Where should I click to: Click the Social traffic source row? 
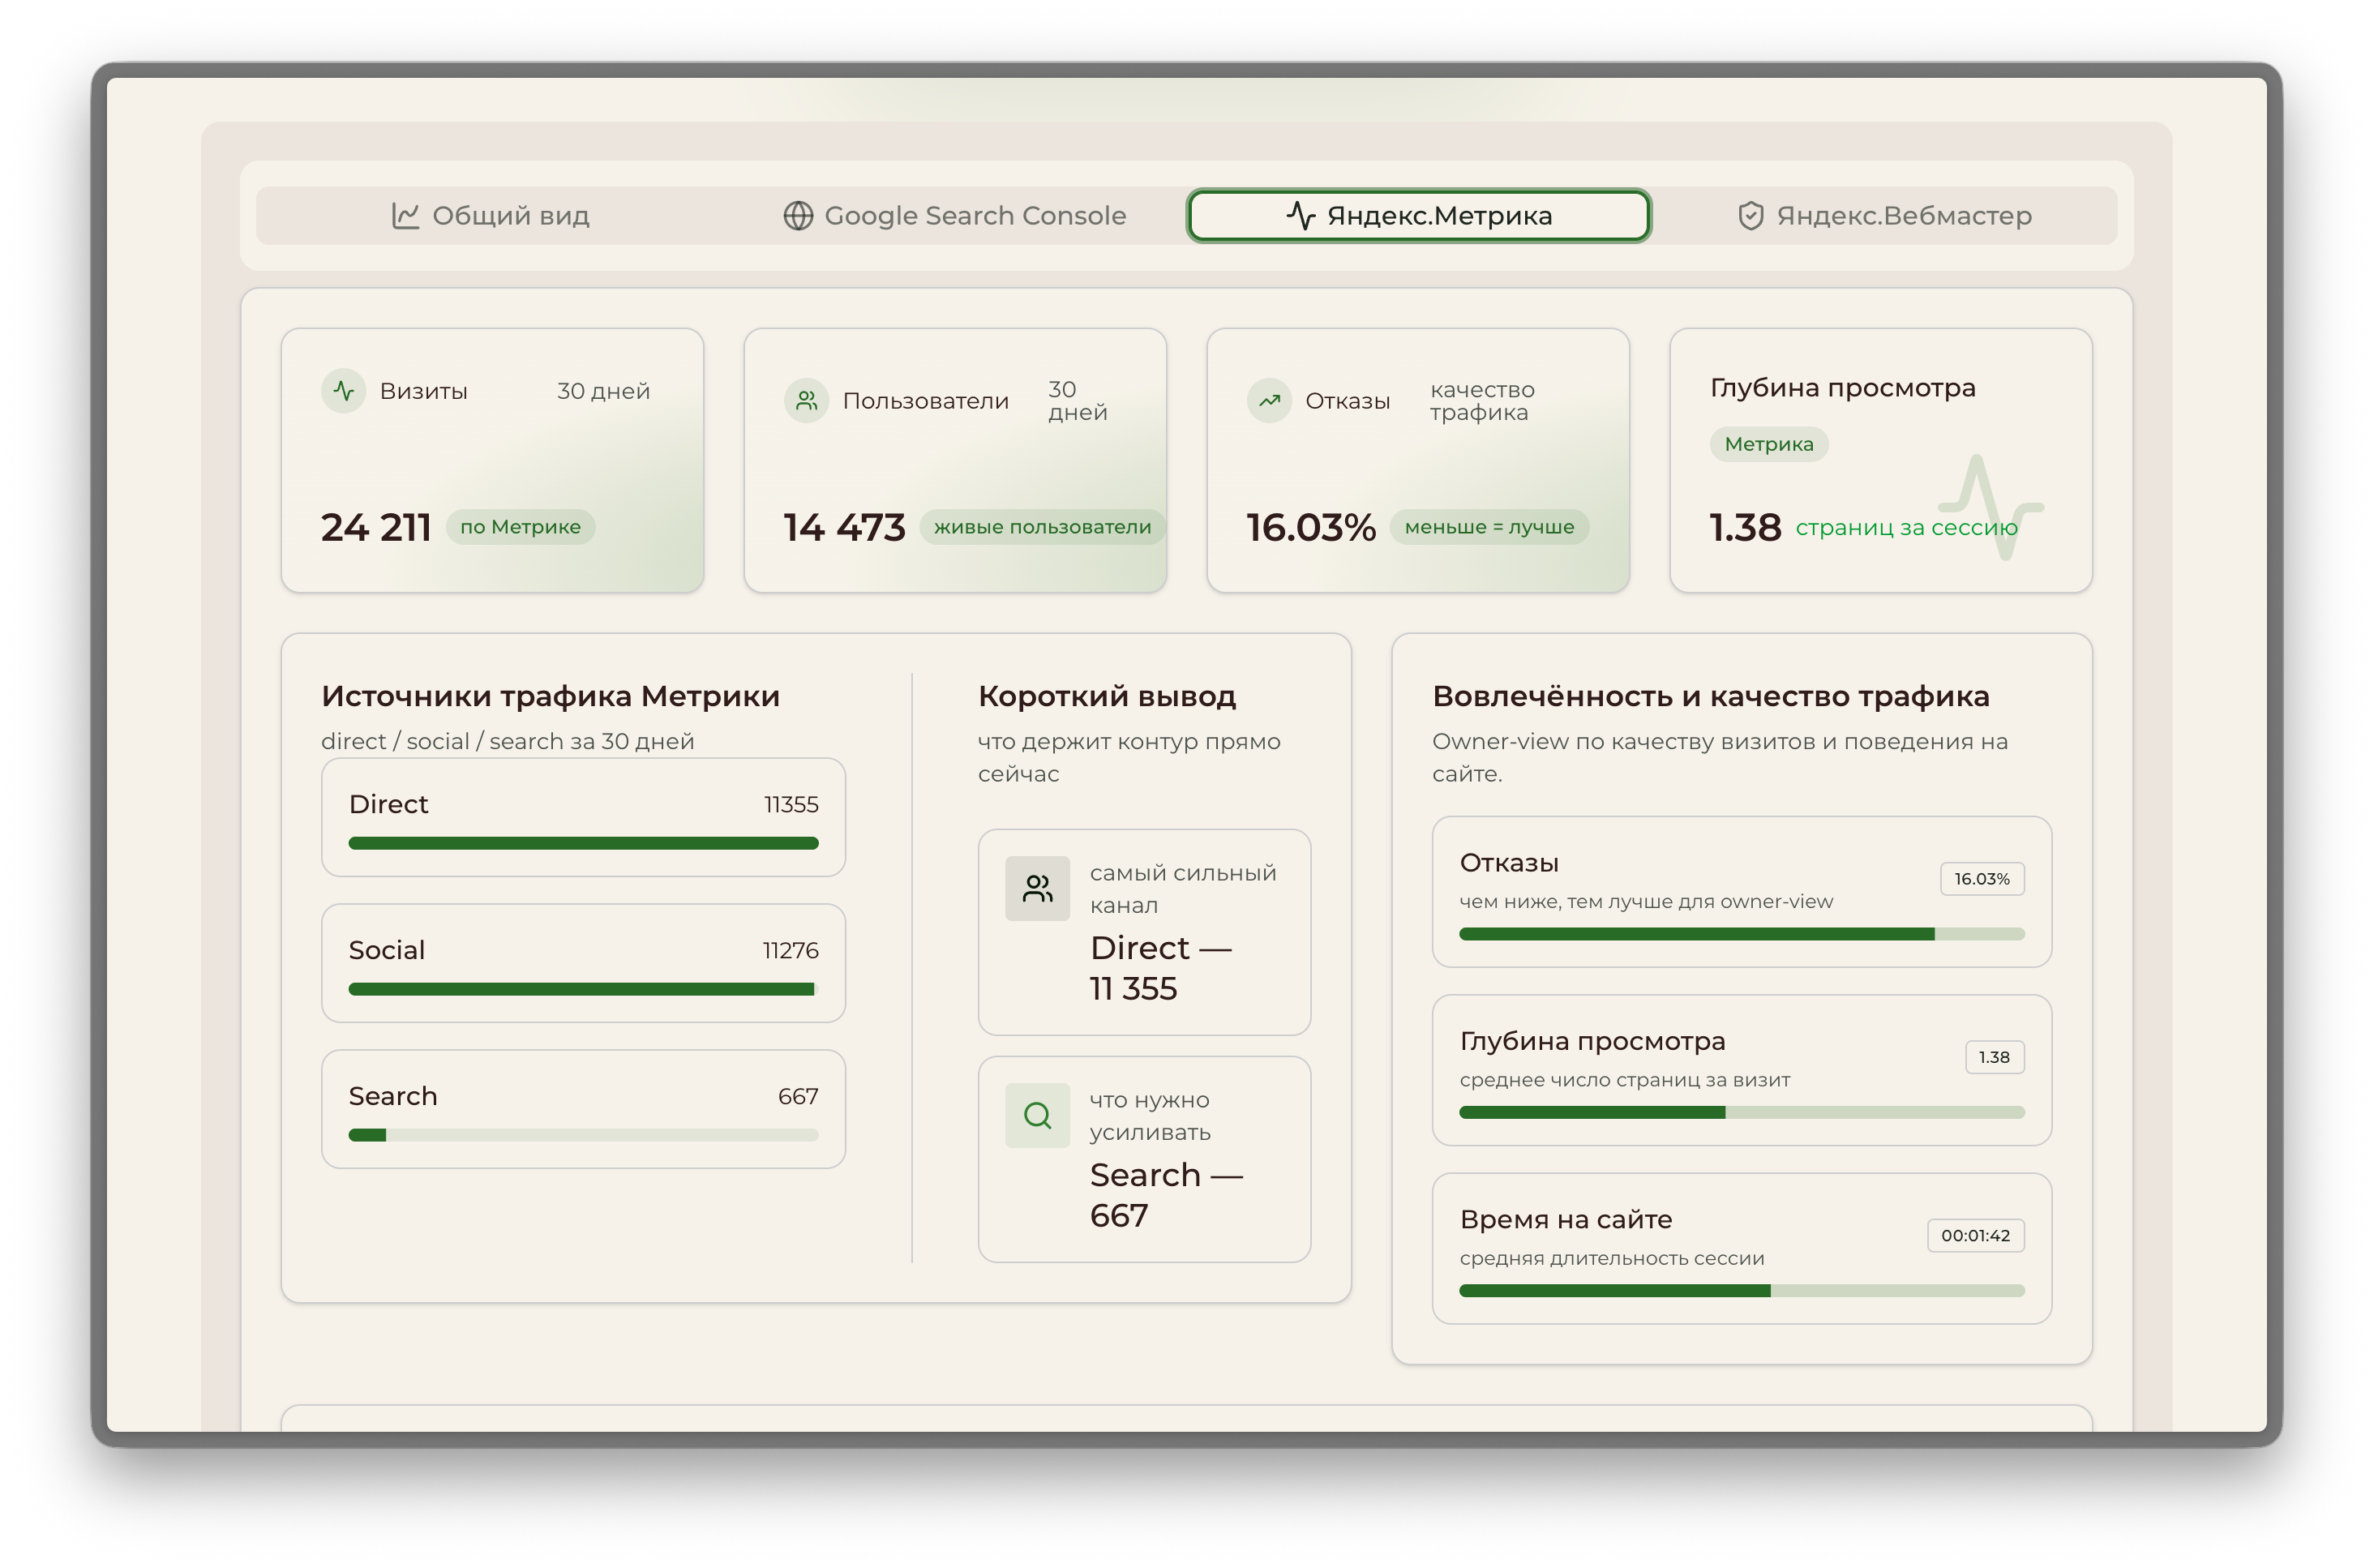click(x=583, y=962)
